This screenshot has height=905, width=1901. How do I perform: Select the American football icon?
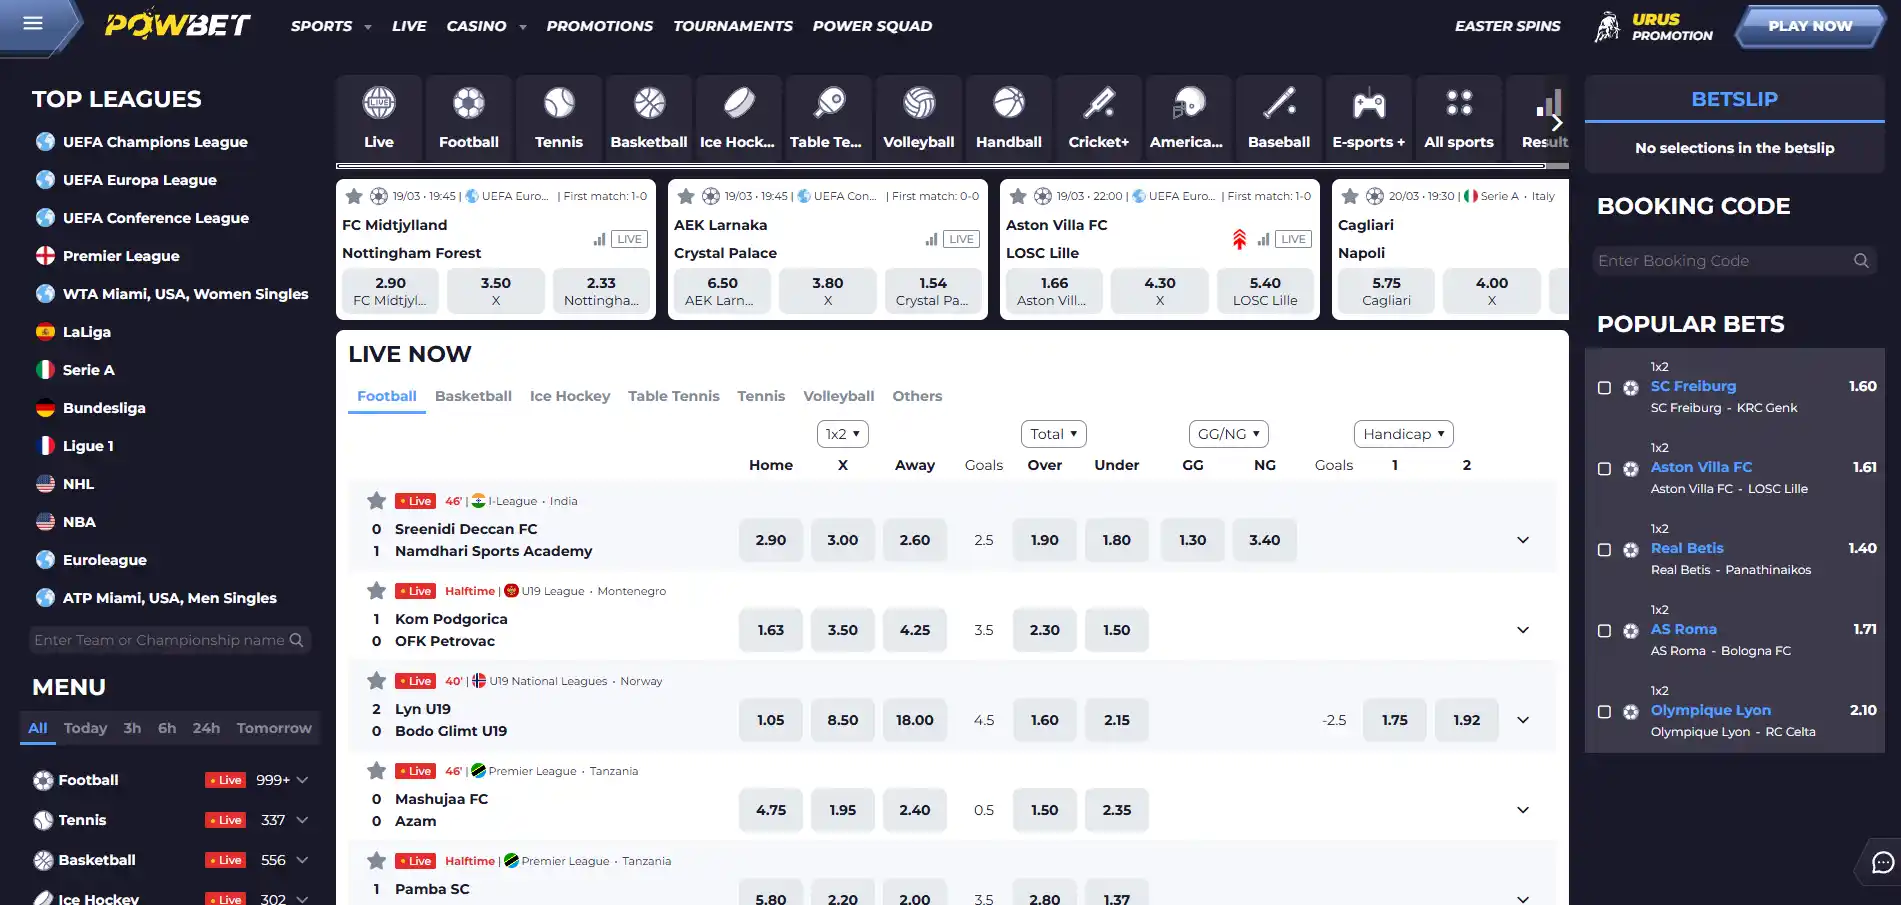click(x=1189, y=117)
